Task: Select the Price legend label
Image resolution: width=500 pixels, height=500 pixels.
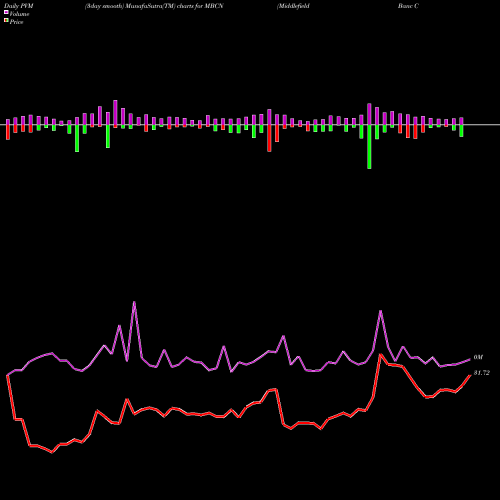Action: tap(16, 22)
